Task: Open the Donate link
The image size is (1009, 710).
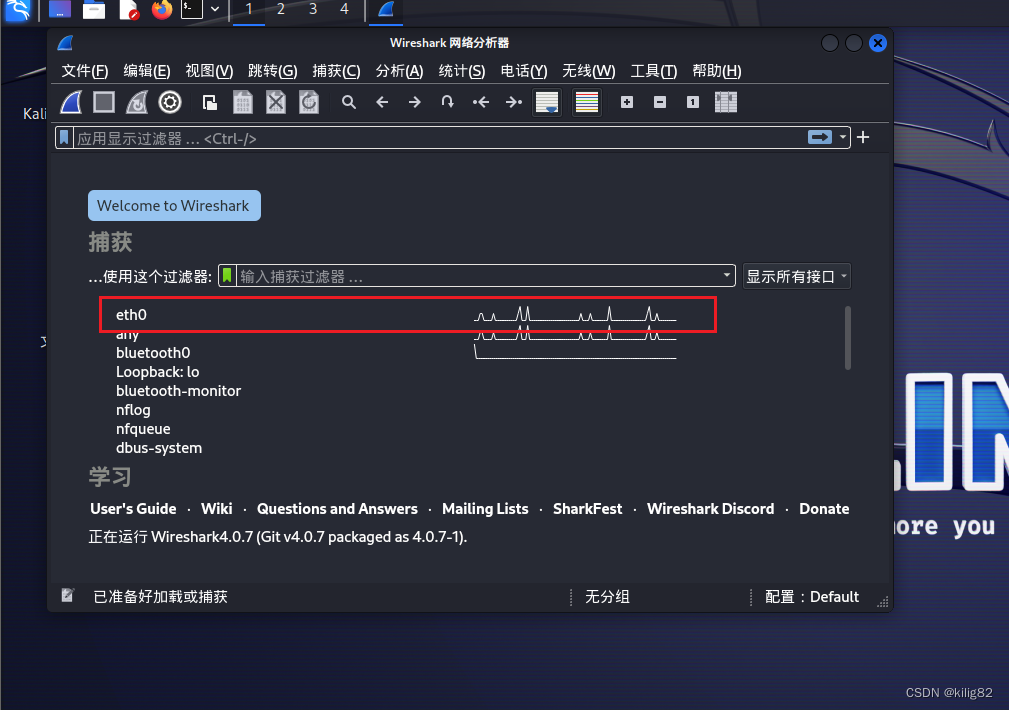Action: pos(824,509)
